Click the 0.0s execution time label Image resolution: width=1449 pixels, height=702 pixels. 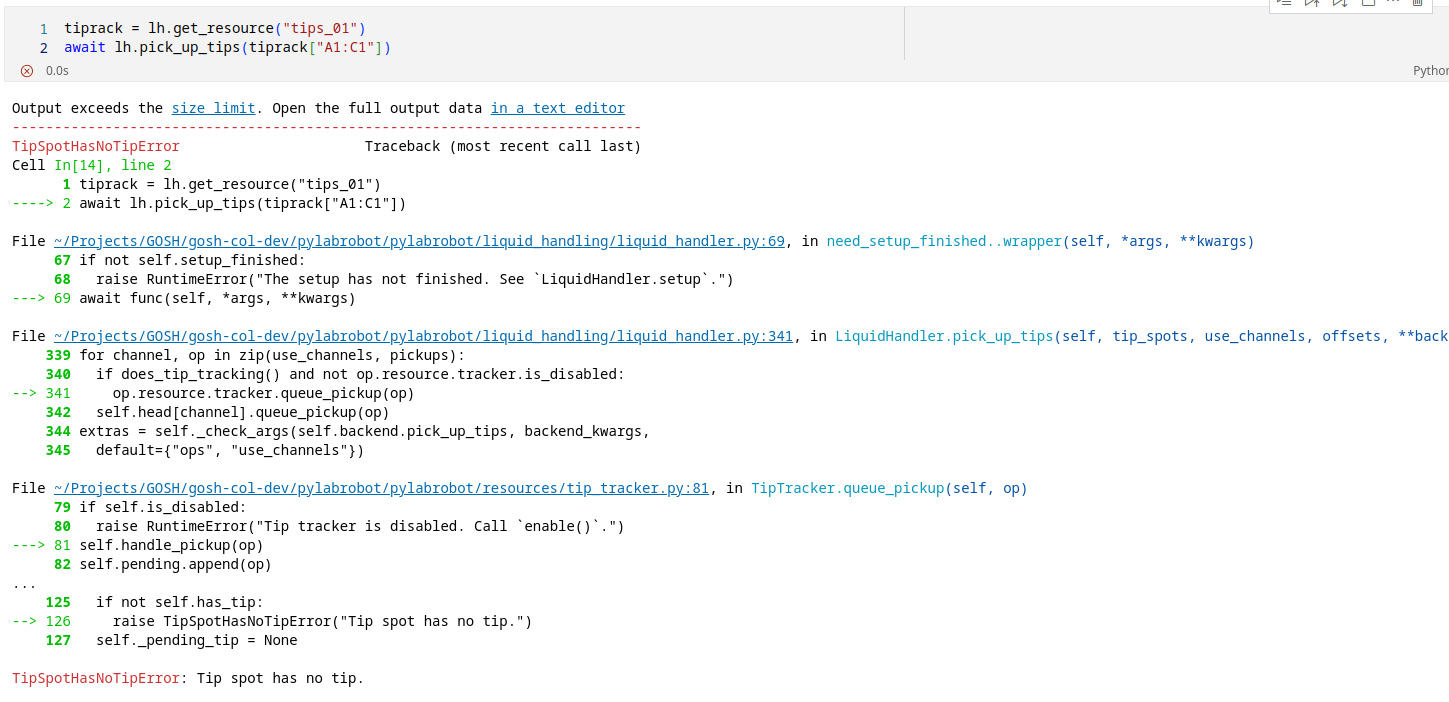pos(57,71)
